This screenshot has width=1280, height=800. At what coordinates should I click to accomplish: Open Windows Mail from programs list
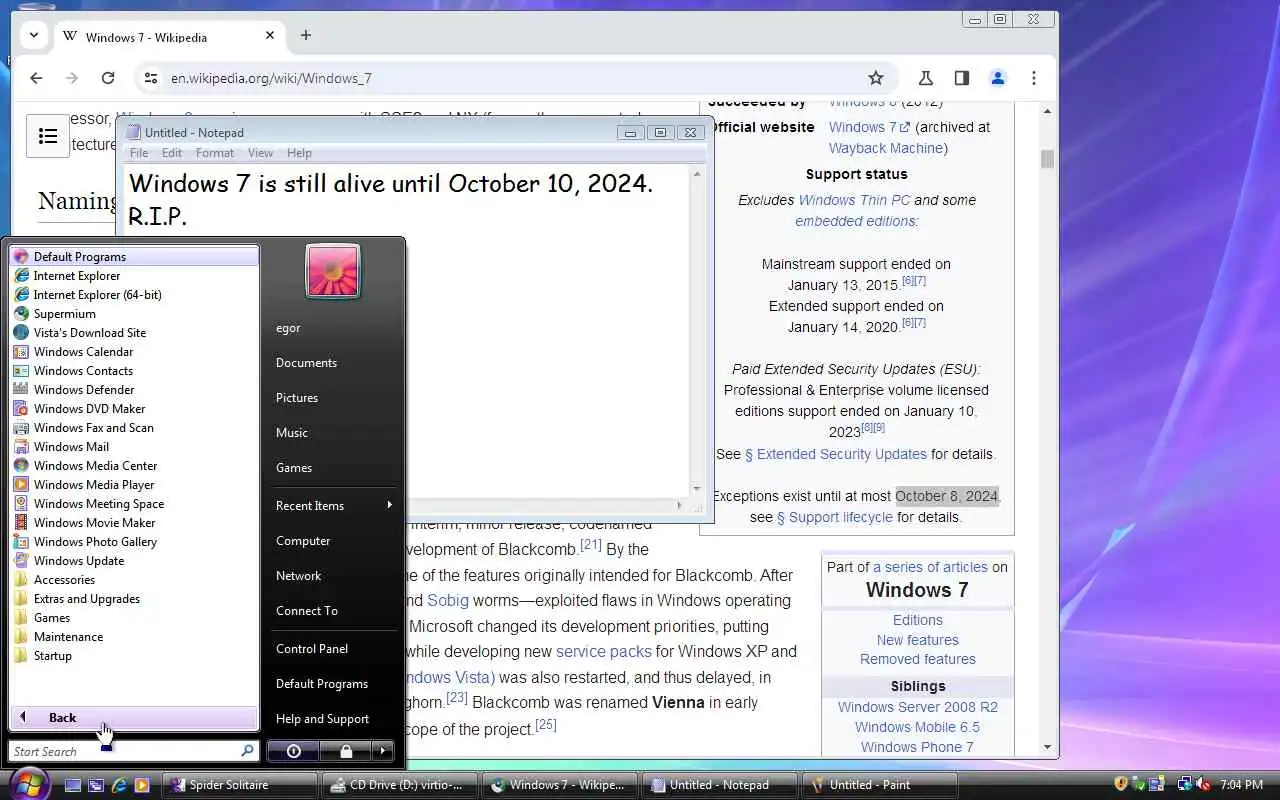134,447
